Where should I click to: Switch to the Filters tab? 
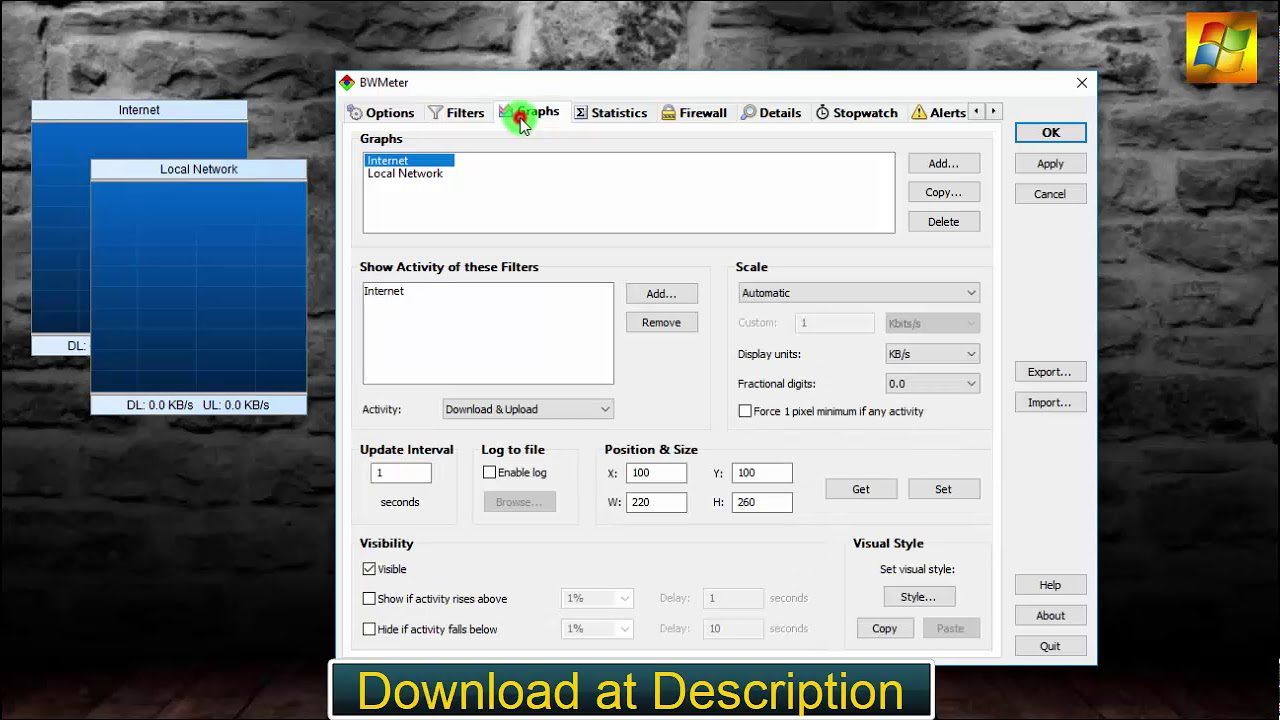pyautogui.click(x=456, y=113)
